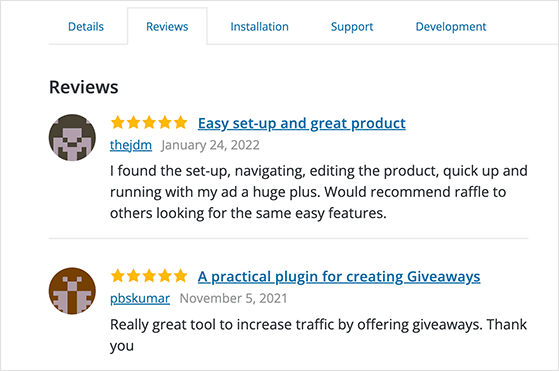Image resolution: width=559 pixels, height=371 pixels.
Task: Select the Reviews tab
Action: click(x=167, y=27)
